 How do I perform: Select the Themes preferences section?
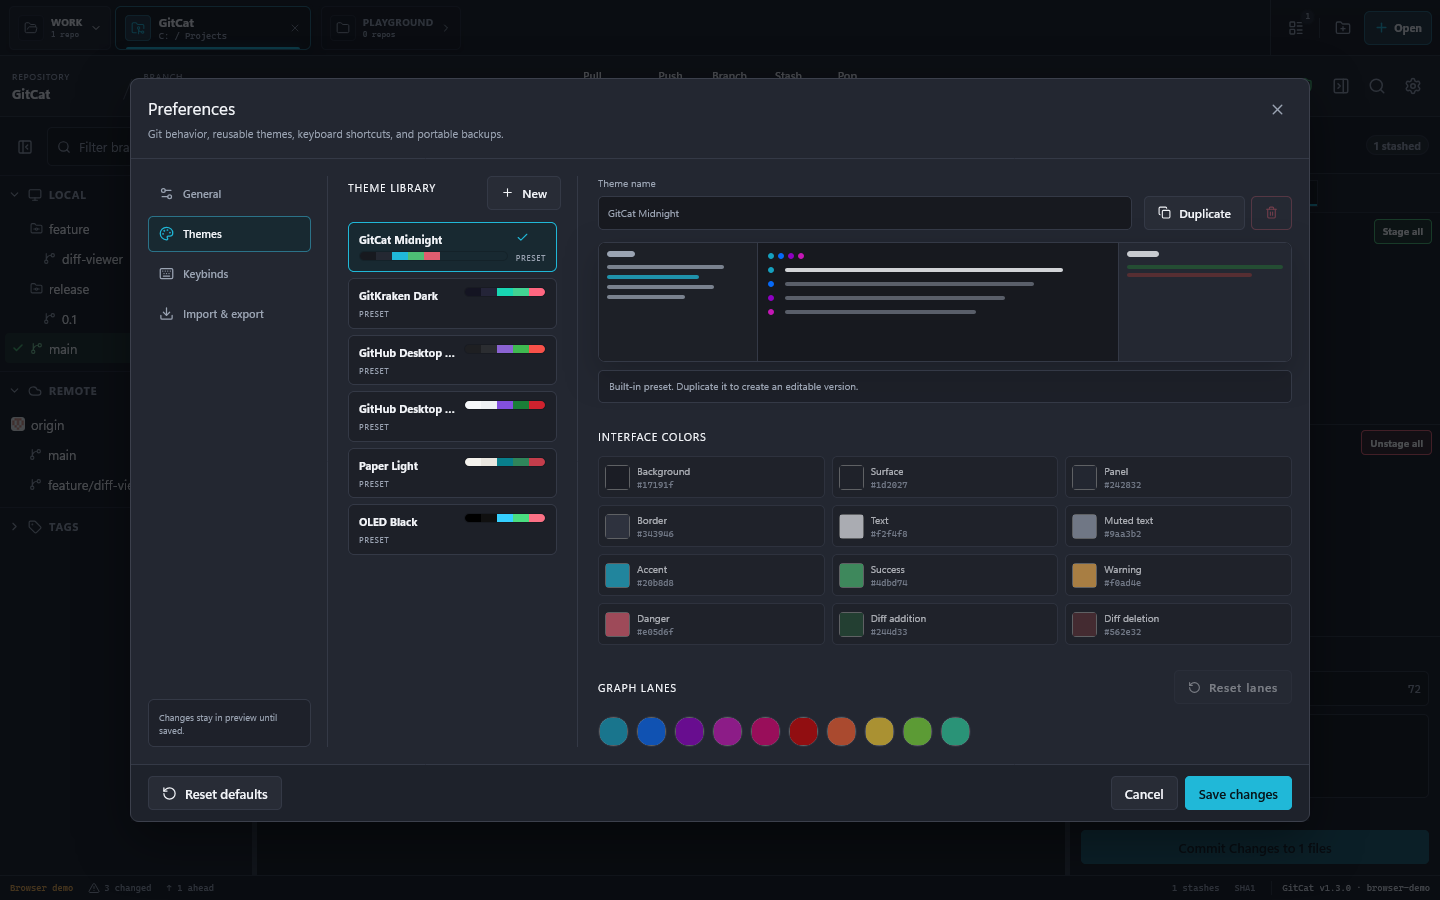click(x=229, y=234)
